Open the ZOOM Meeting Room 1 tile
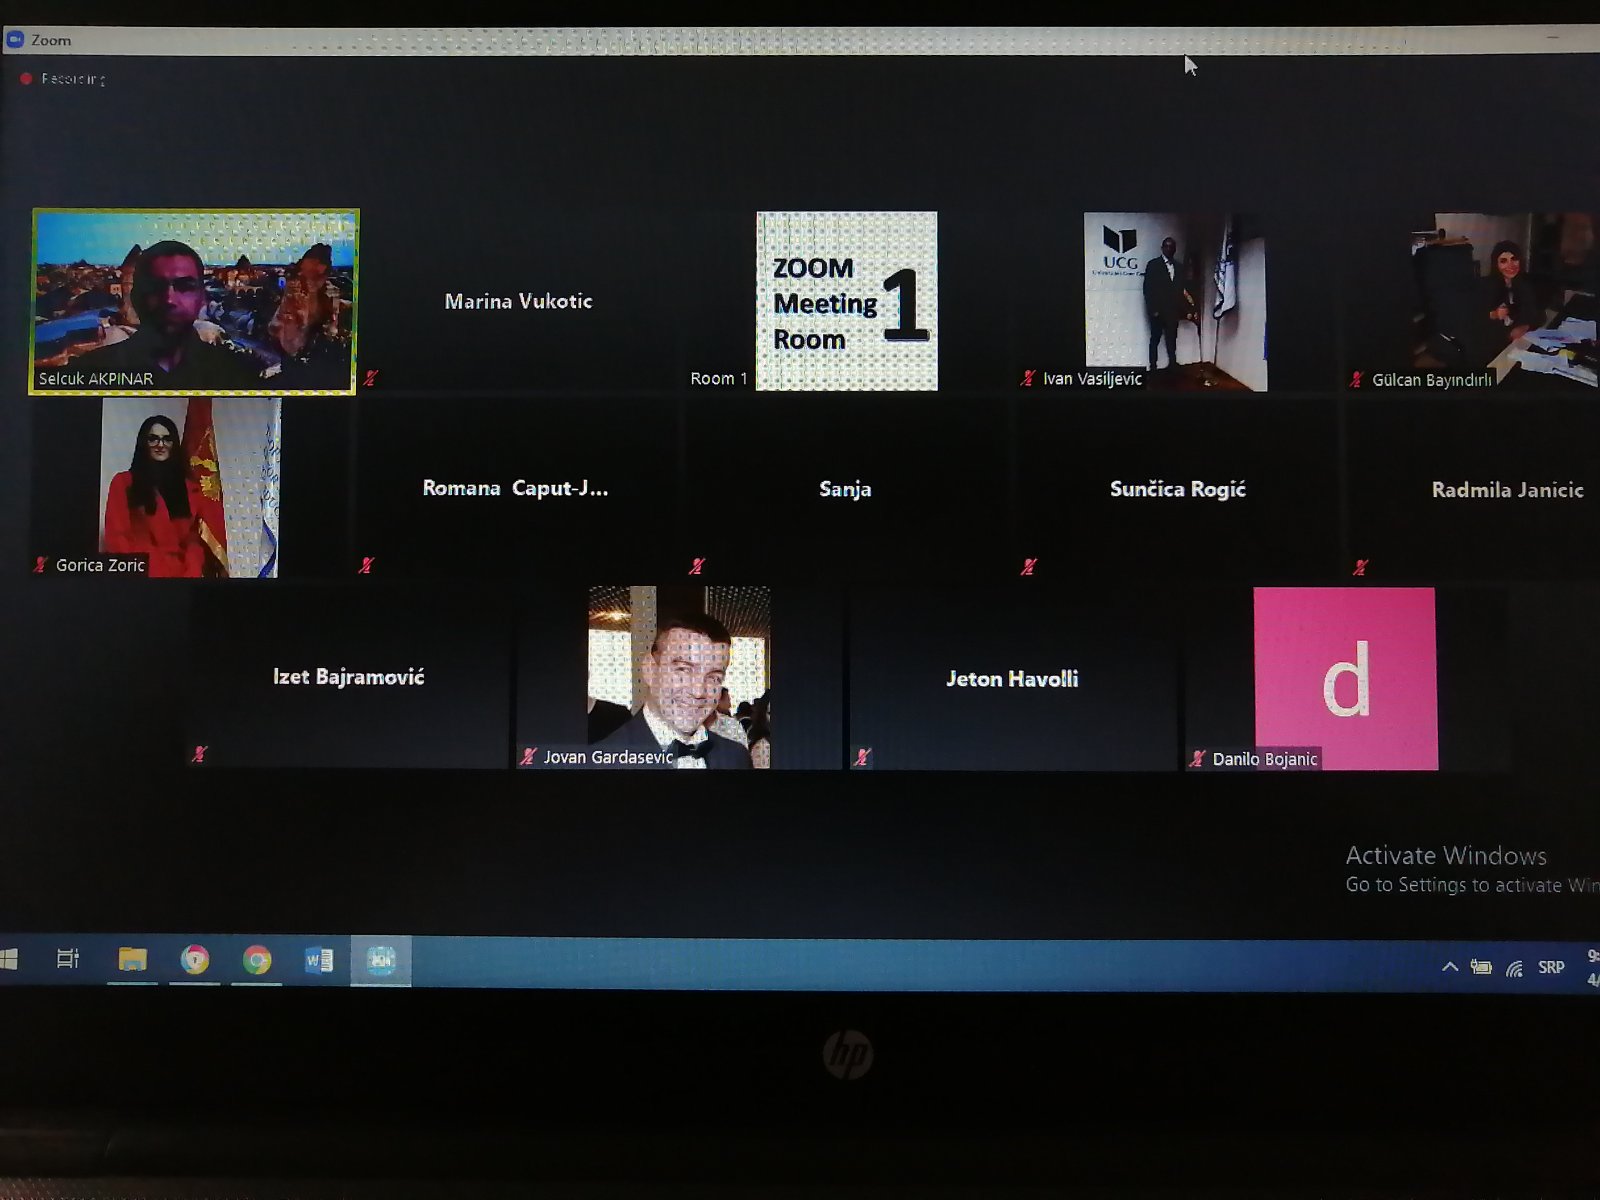Image resolution: width=1600 pixels, height=1200 pixels. (x=846, y=301)
